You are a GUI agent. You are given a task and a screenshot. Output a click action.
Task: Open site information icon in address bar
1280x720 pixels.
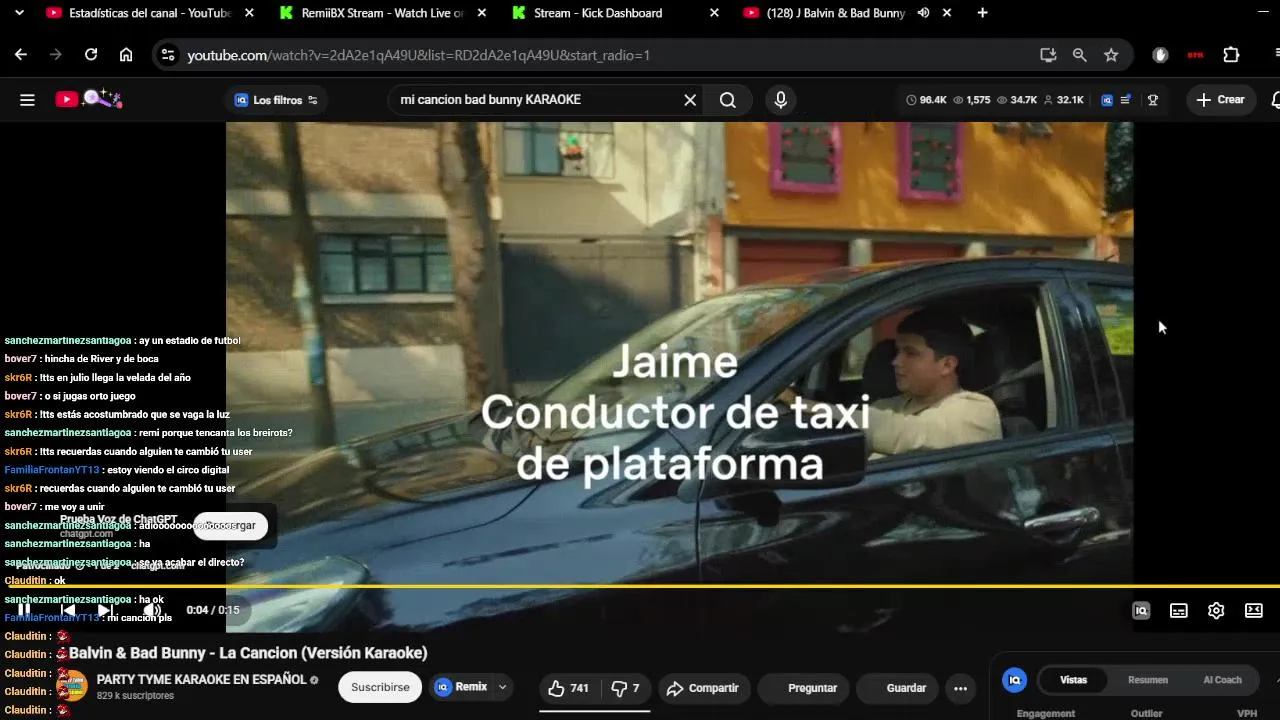pyautogui.click(x=168, y=55)
